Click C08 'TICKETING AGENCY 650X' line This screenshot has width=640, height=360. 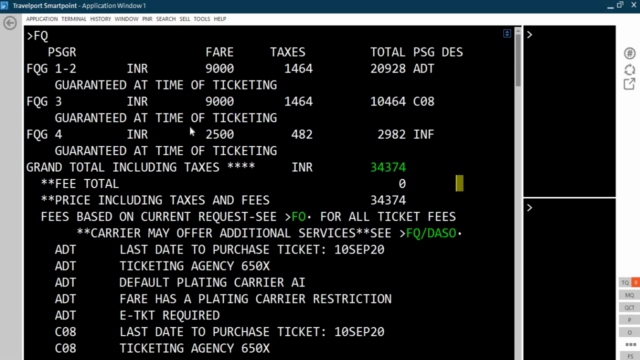[162, 348]
